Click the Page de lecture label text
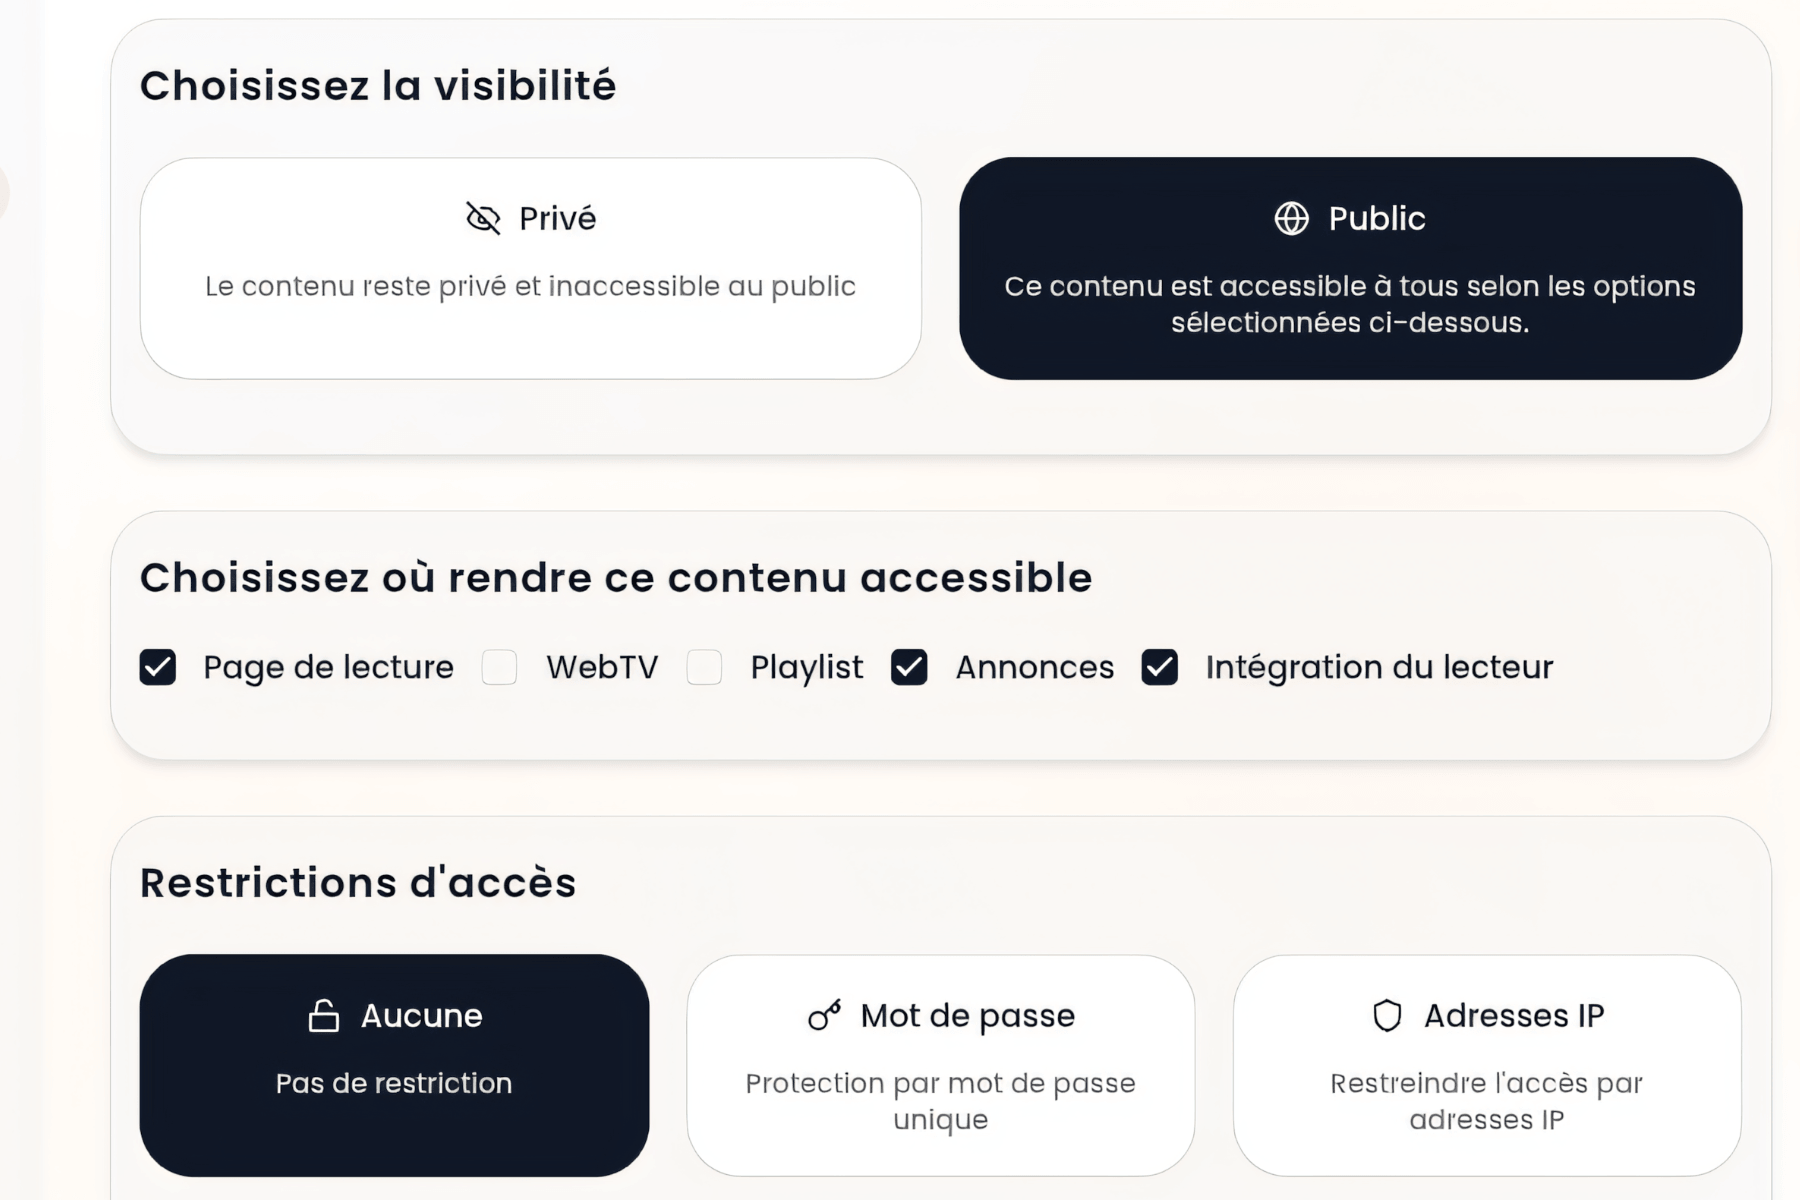This screenshot has width=1800, height=1200. [328, 667]
